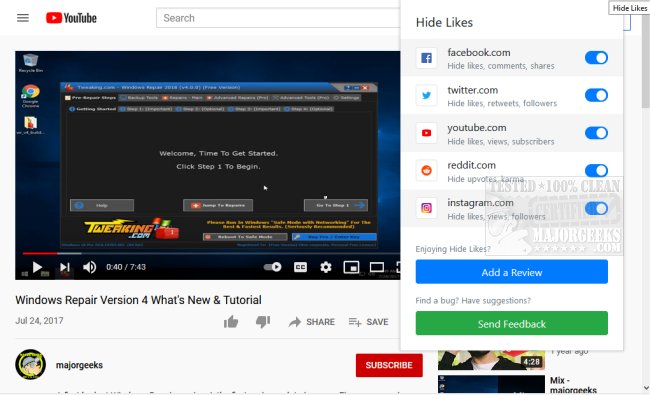The width and height of the screenshot is (650, 395).
Task: Open the YouTube hamburger guide menu
Action: click(23, 18)
